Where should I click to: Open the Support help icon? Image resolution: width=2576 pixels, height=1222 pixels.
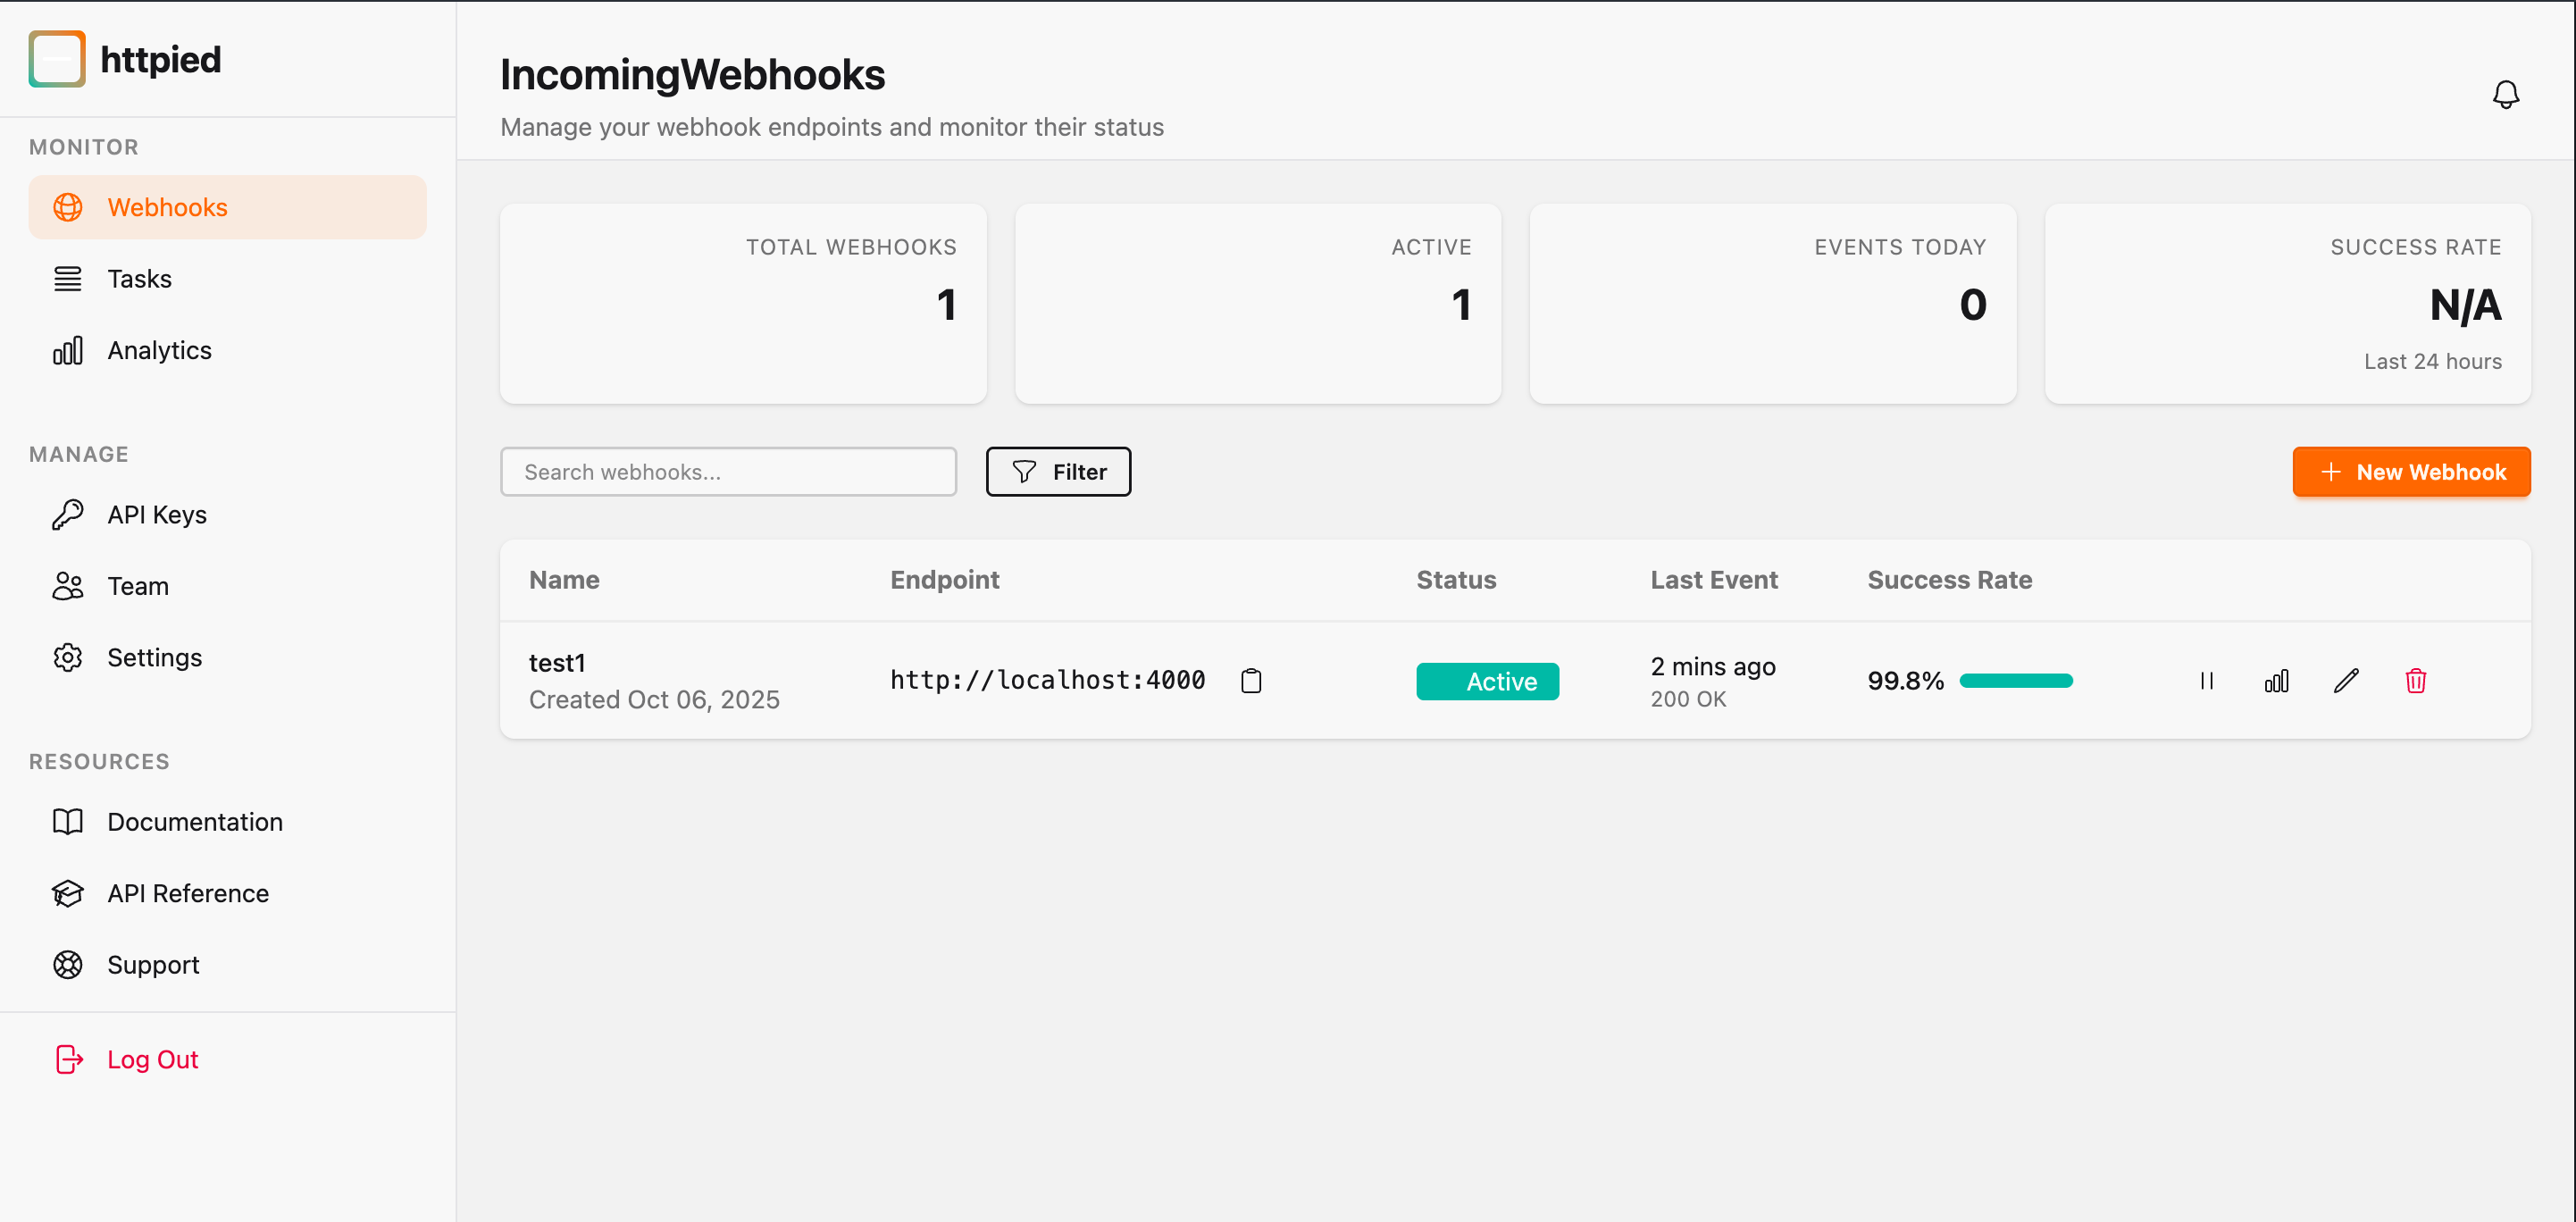(x=67, y=965)
